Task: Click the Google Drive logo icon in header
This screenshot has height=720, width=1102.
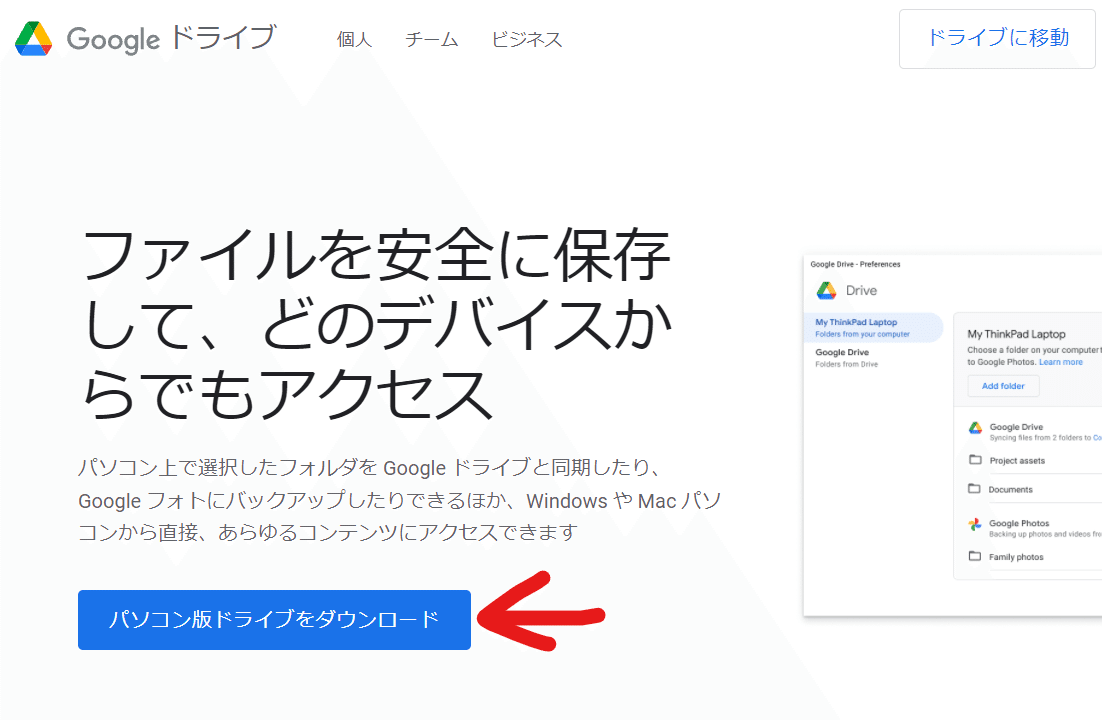Action: (x=34, y=39)
